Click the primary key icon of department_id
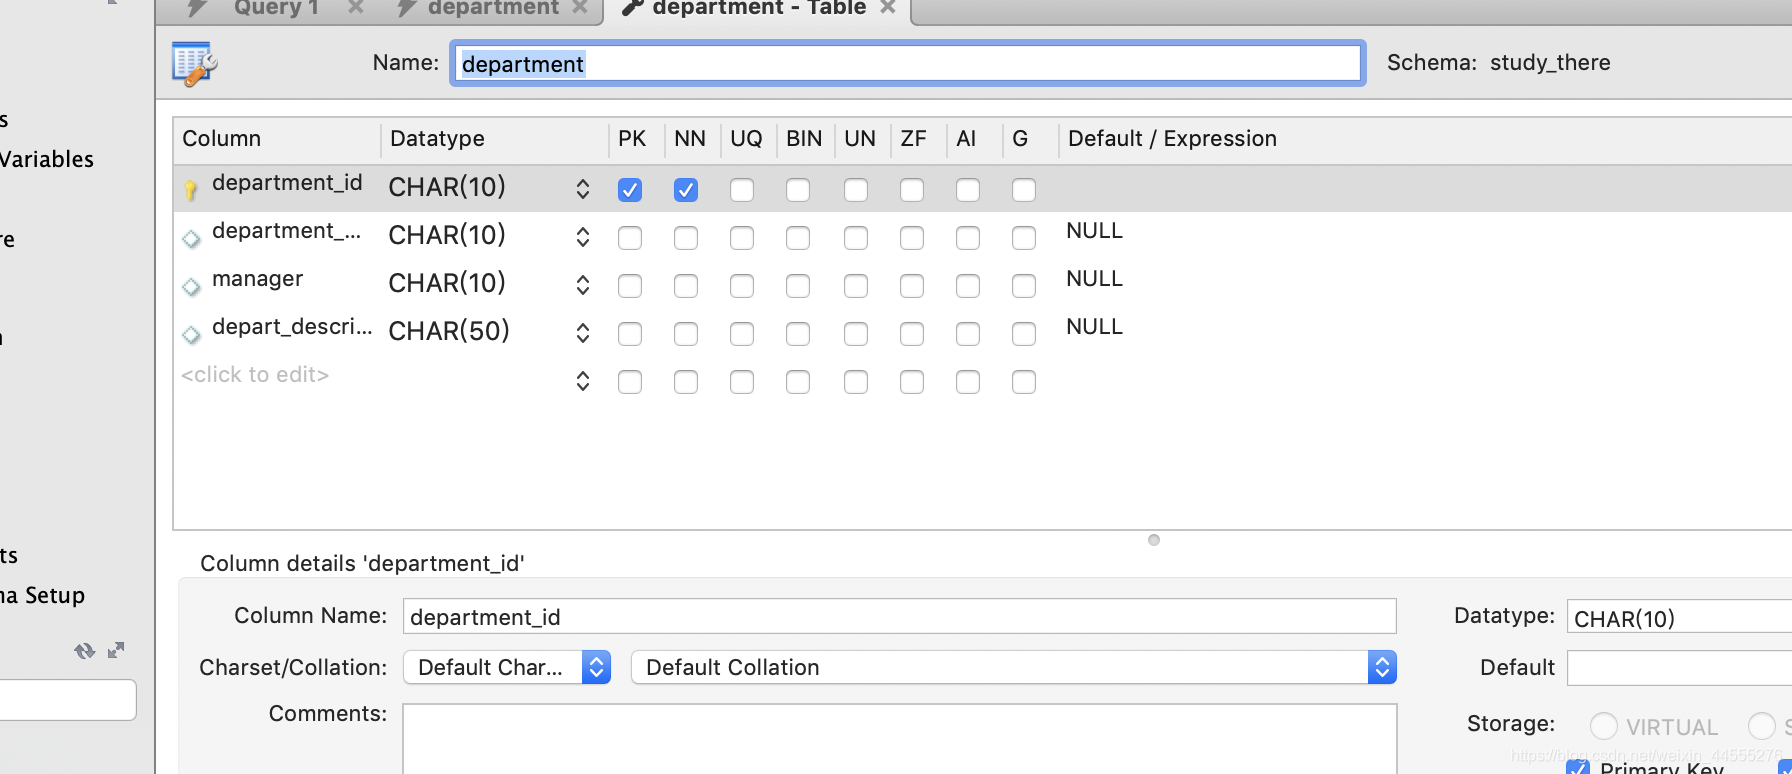Image resolution: width=1792 pixels, height=774 pixels. (190, 189)
